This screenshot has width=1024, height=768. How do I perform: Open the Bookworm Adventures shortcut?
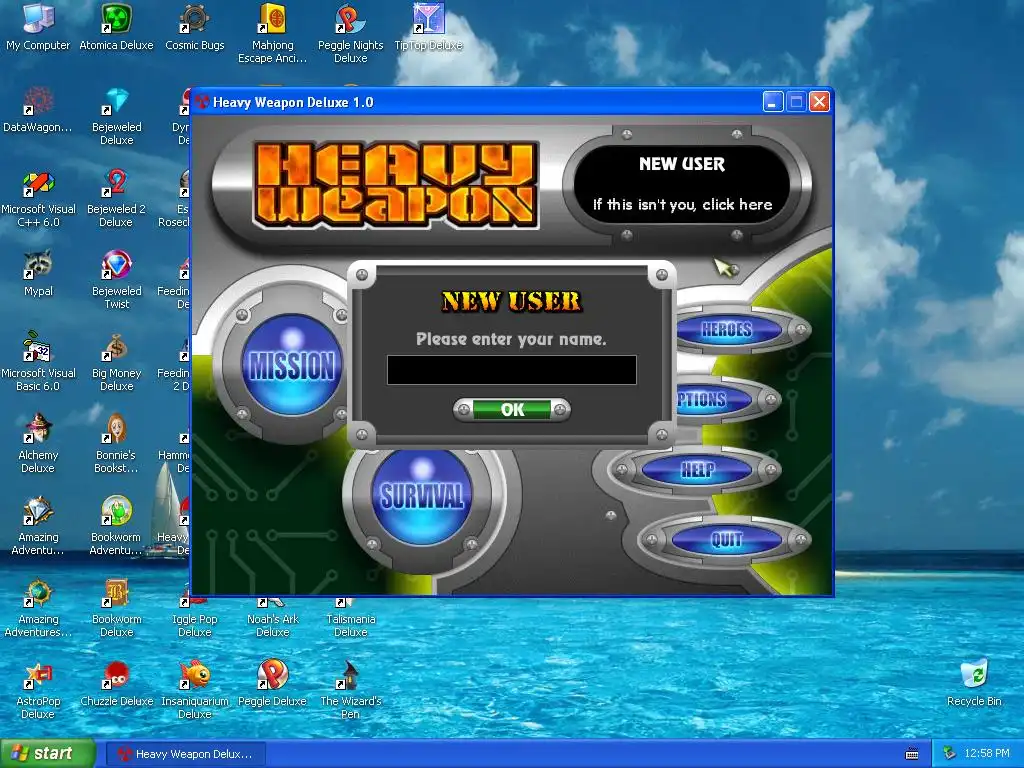pos(116,526)
